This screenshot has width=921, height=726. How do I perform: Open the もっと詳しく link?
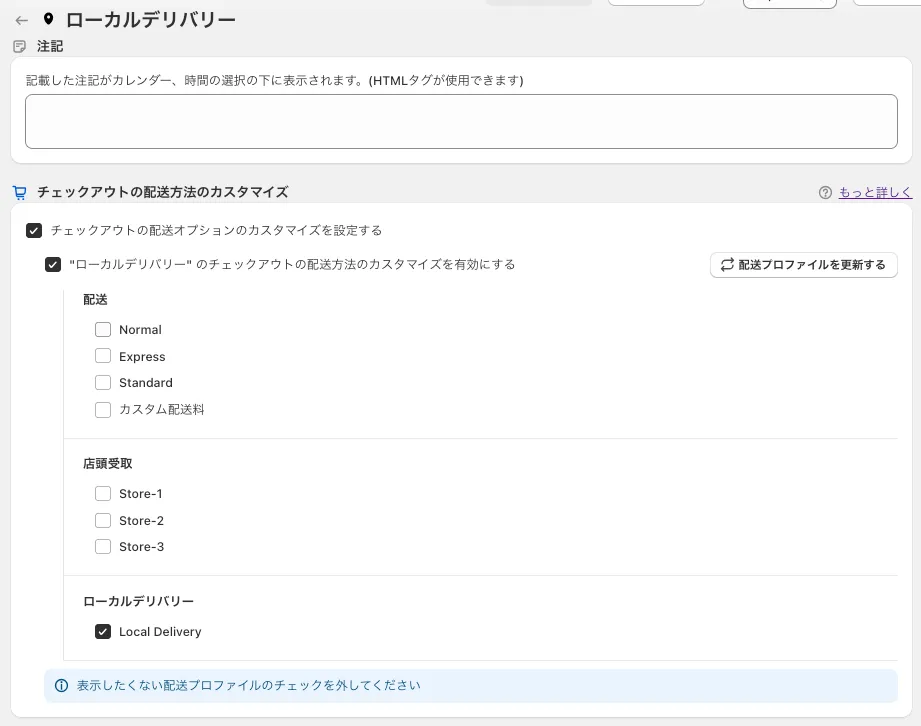pyautogui.click(x=875, y=193)
